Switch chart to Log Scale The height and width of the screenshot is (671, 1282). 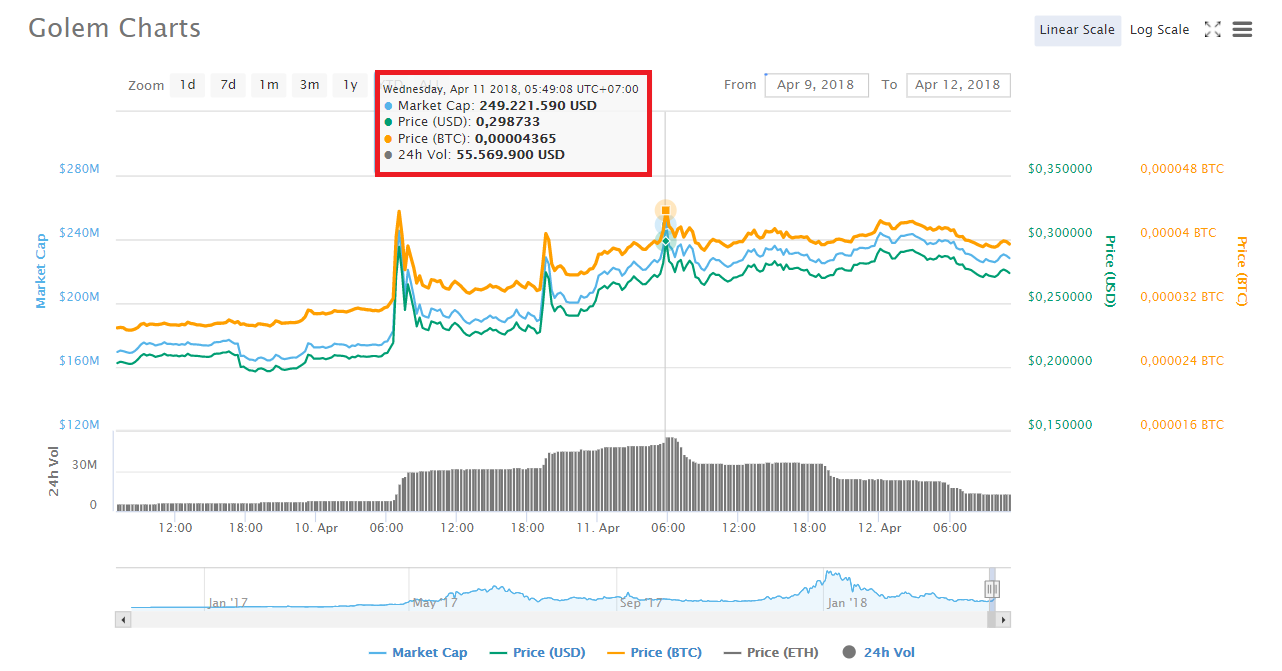pyautogui.click(x=1159, y=30)
